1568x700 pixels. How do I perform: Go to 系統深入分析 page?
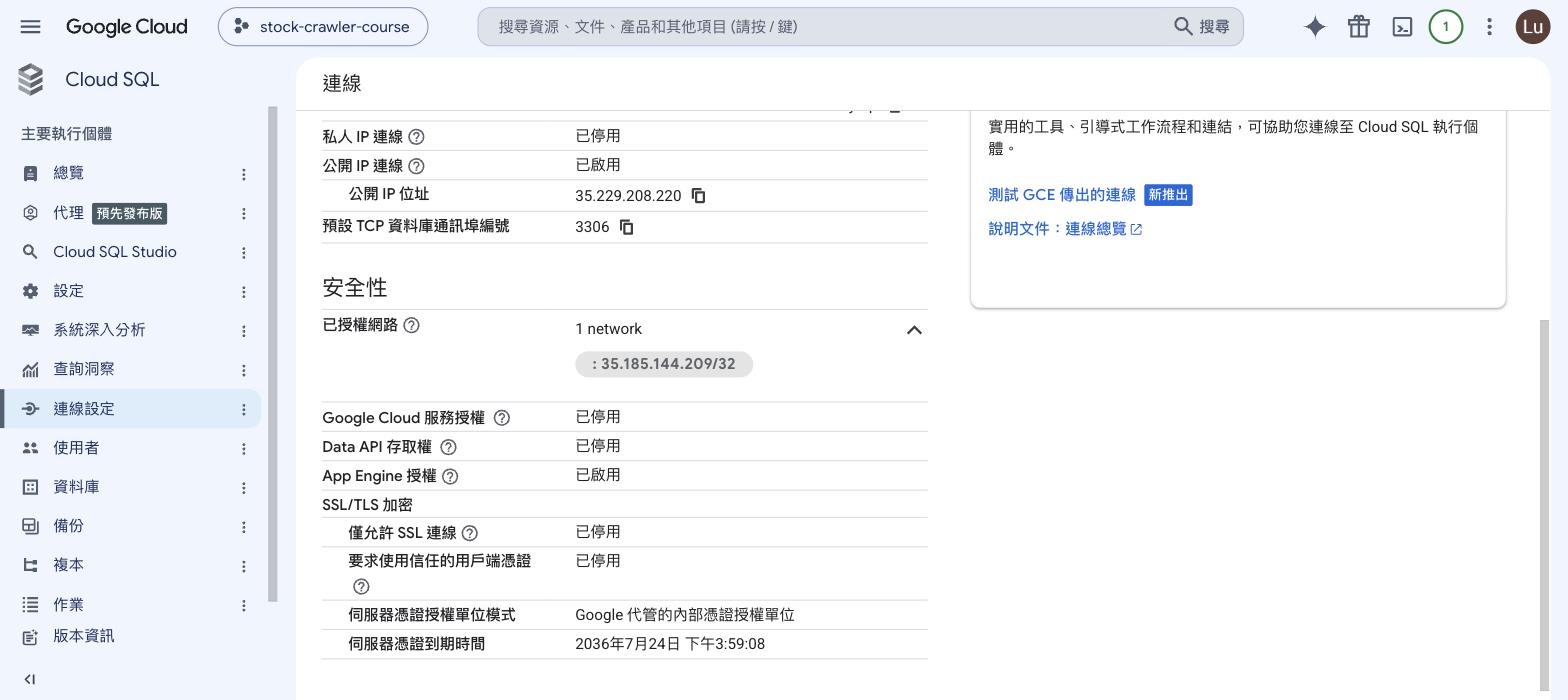131,330
